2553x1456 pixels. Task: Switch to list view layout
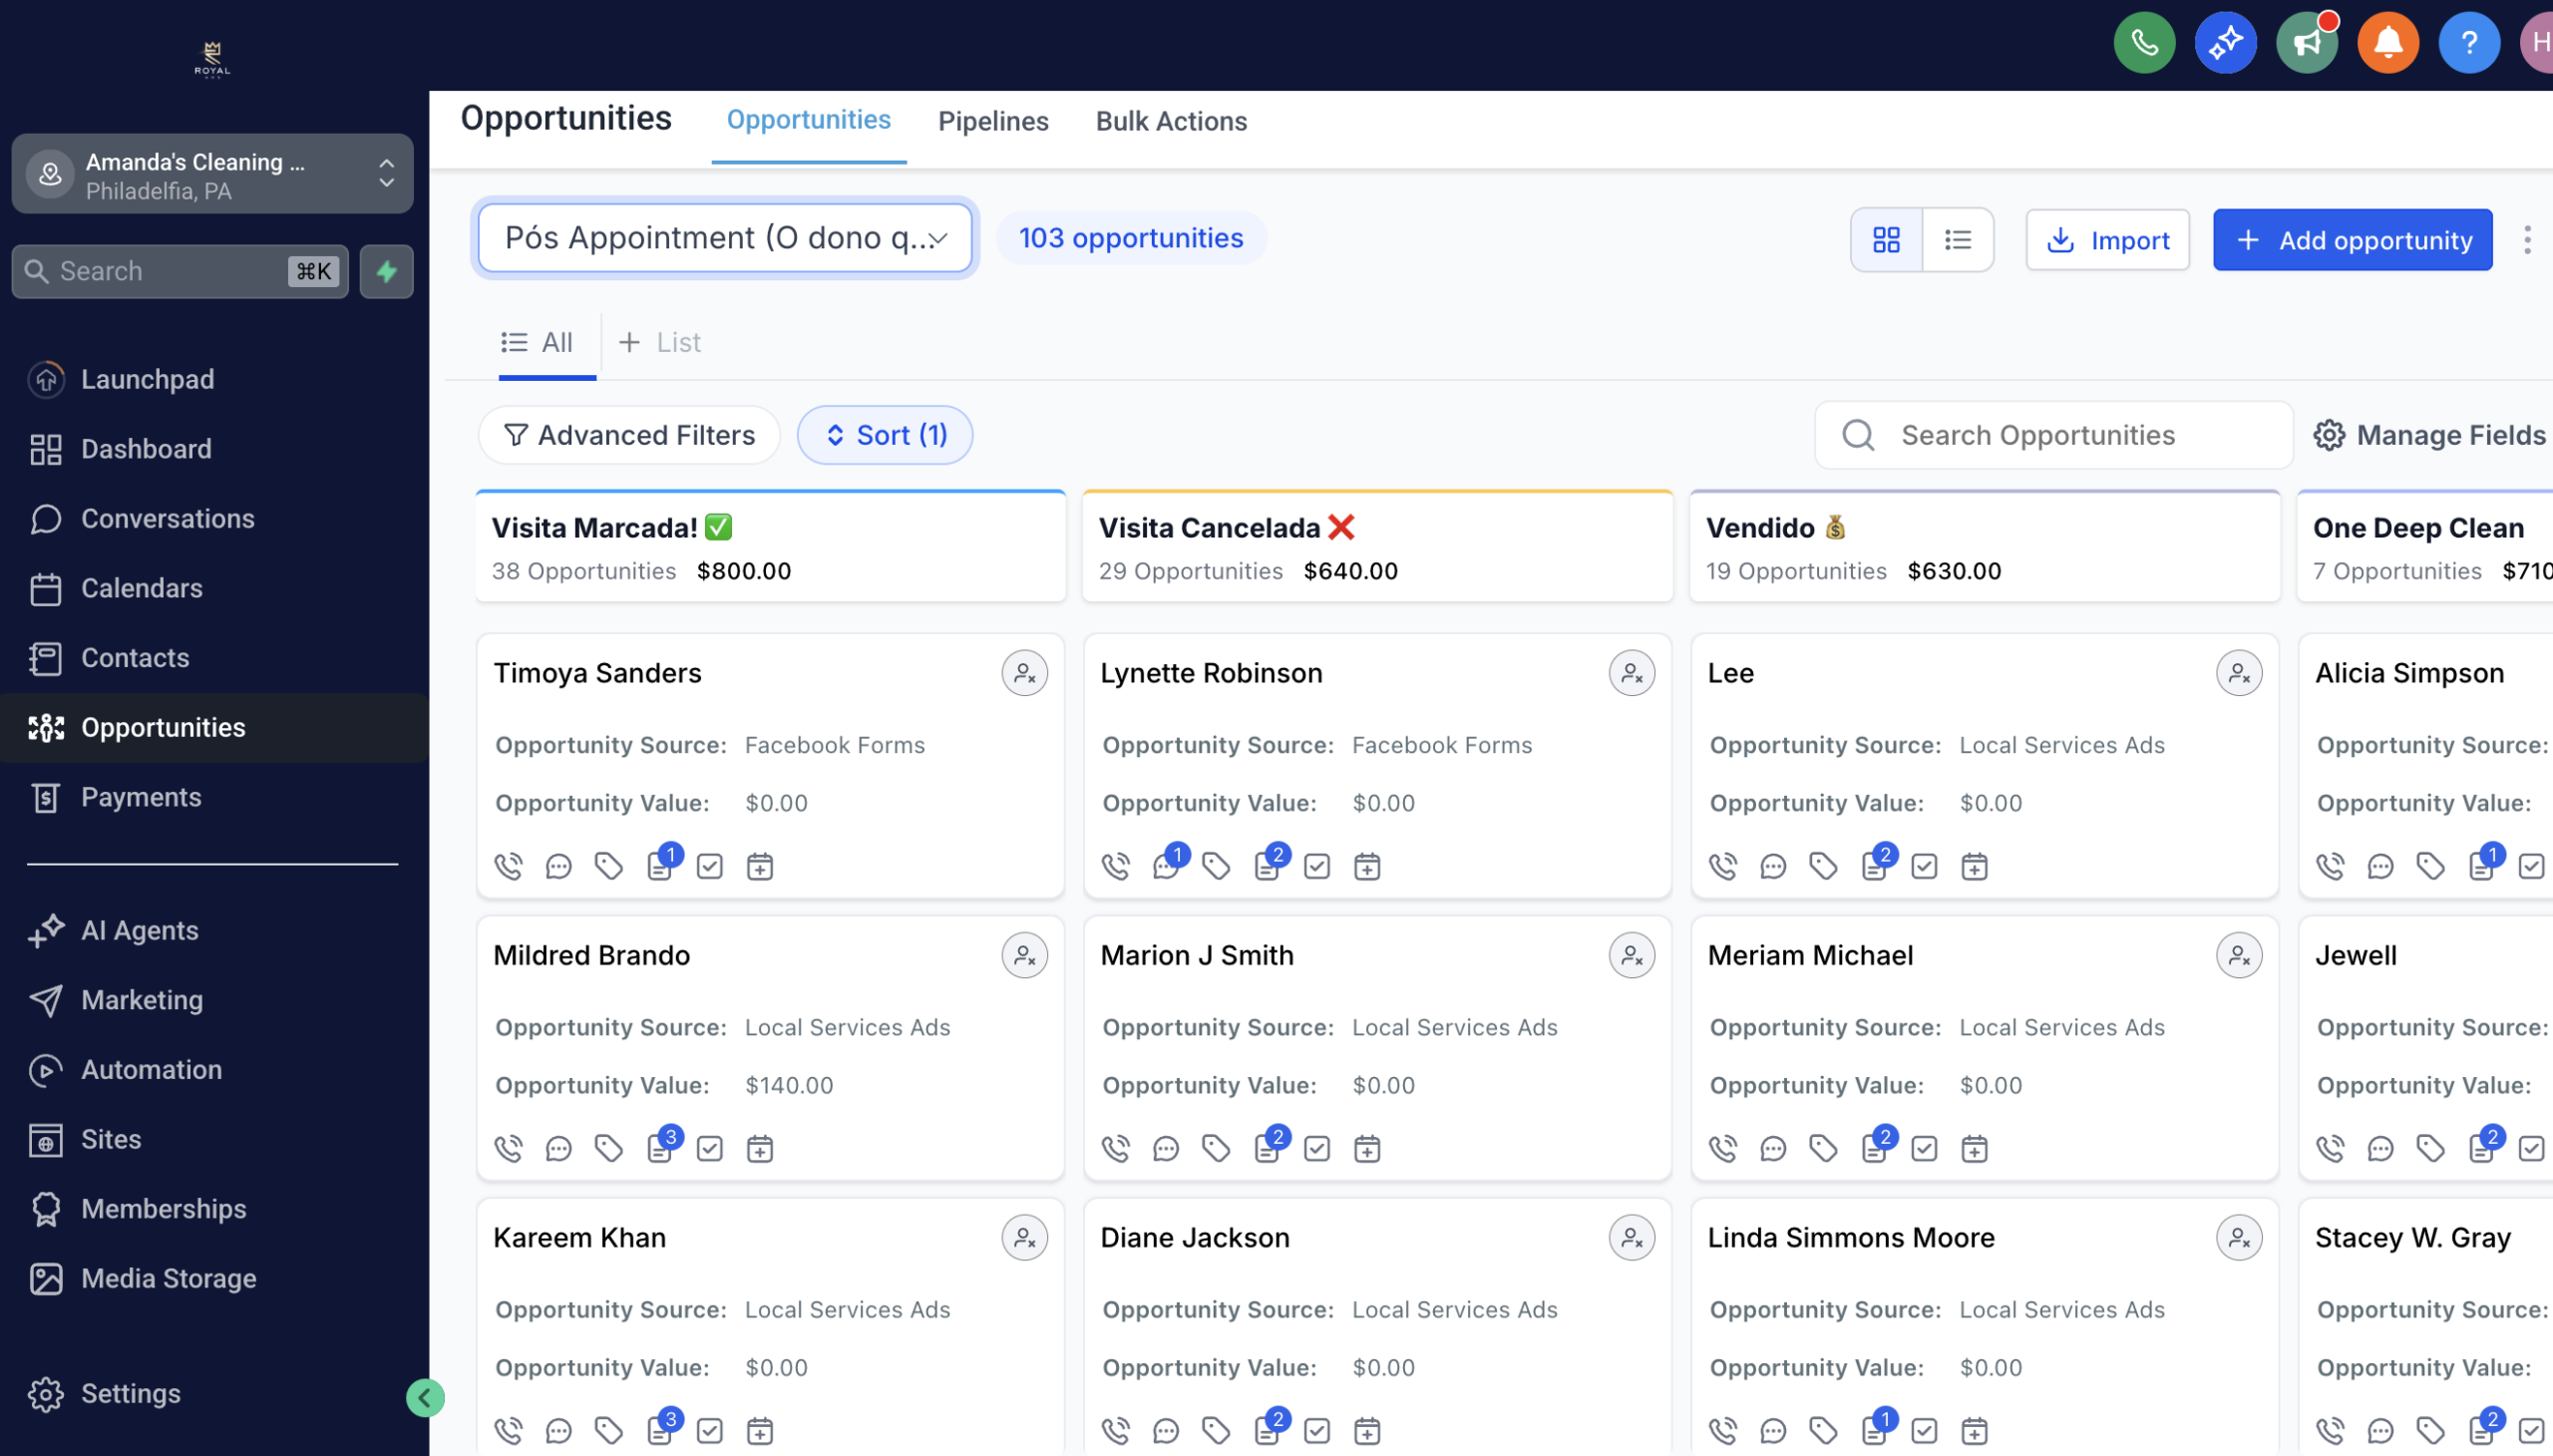pos(1957,240)
